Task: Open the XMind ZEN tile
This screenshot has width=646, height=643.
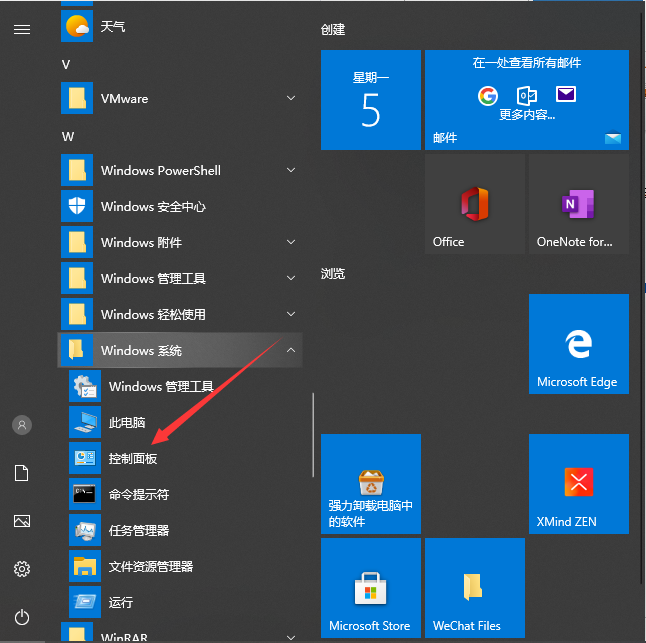Action: click(x=578, y=484)
